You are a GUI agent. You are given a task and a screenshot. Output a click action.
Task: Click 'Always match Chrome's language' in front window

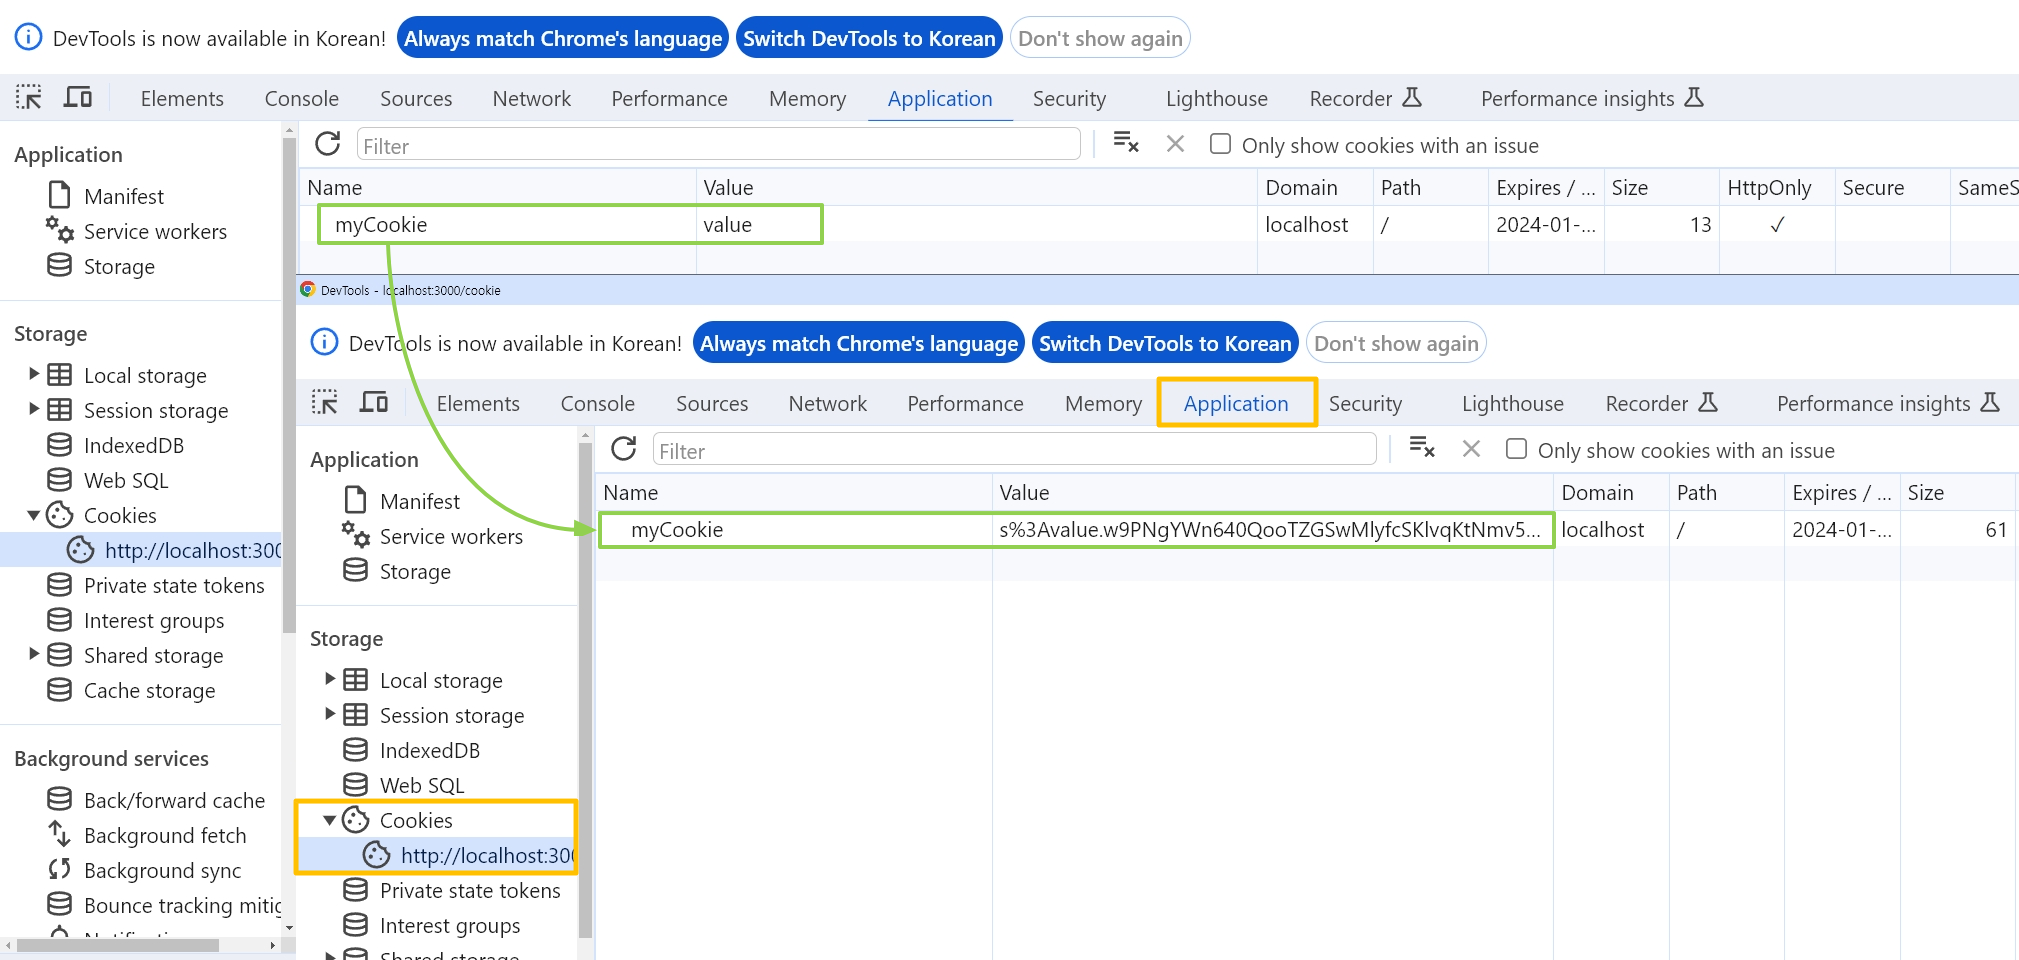click(x=859, y=343)
